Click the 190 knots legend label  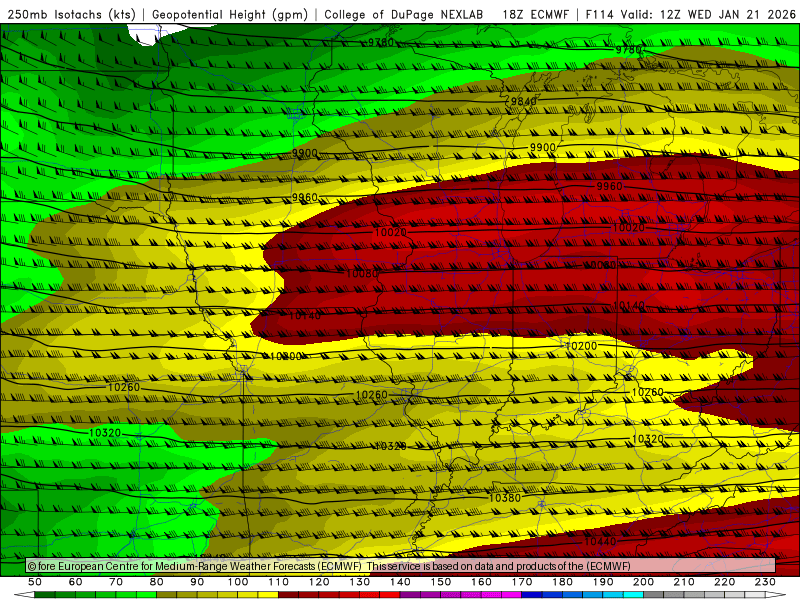(603, 582)
